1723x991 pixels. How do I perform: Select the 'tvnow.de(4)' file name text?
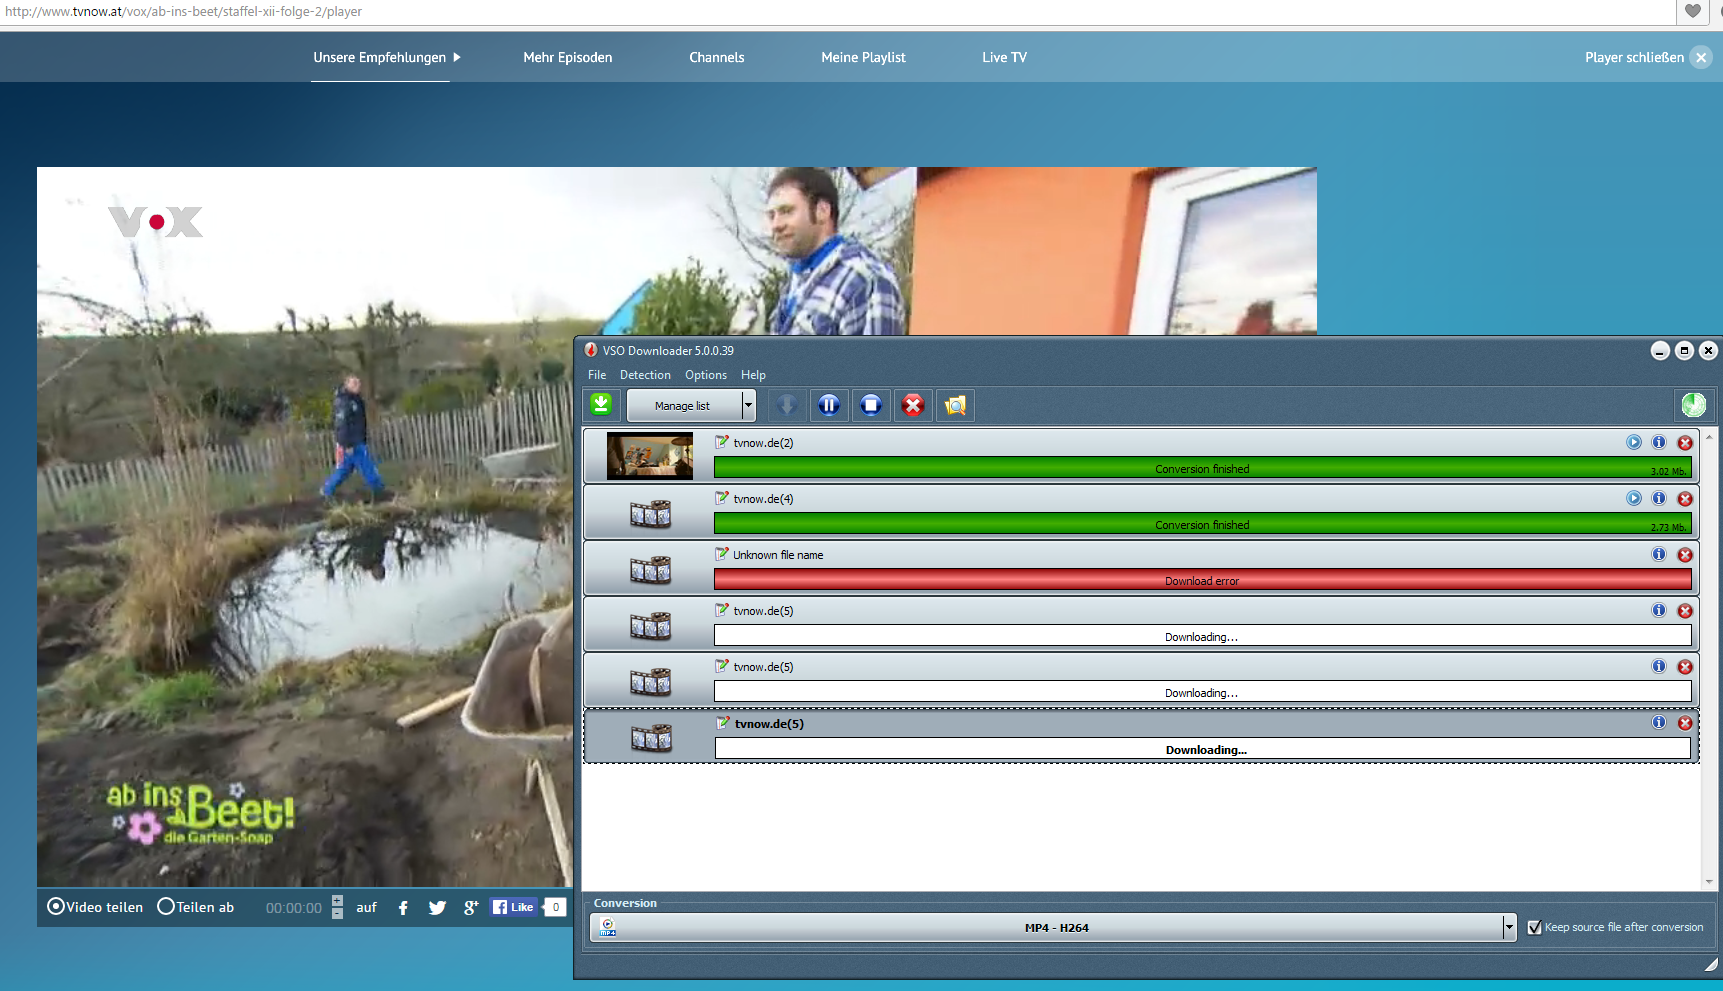pos(763,499)
